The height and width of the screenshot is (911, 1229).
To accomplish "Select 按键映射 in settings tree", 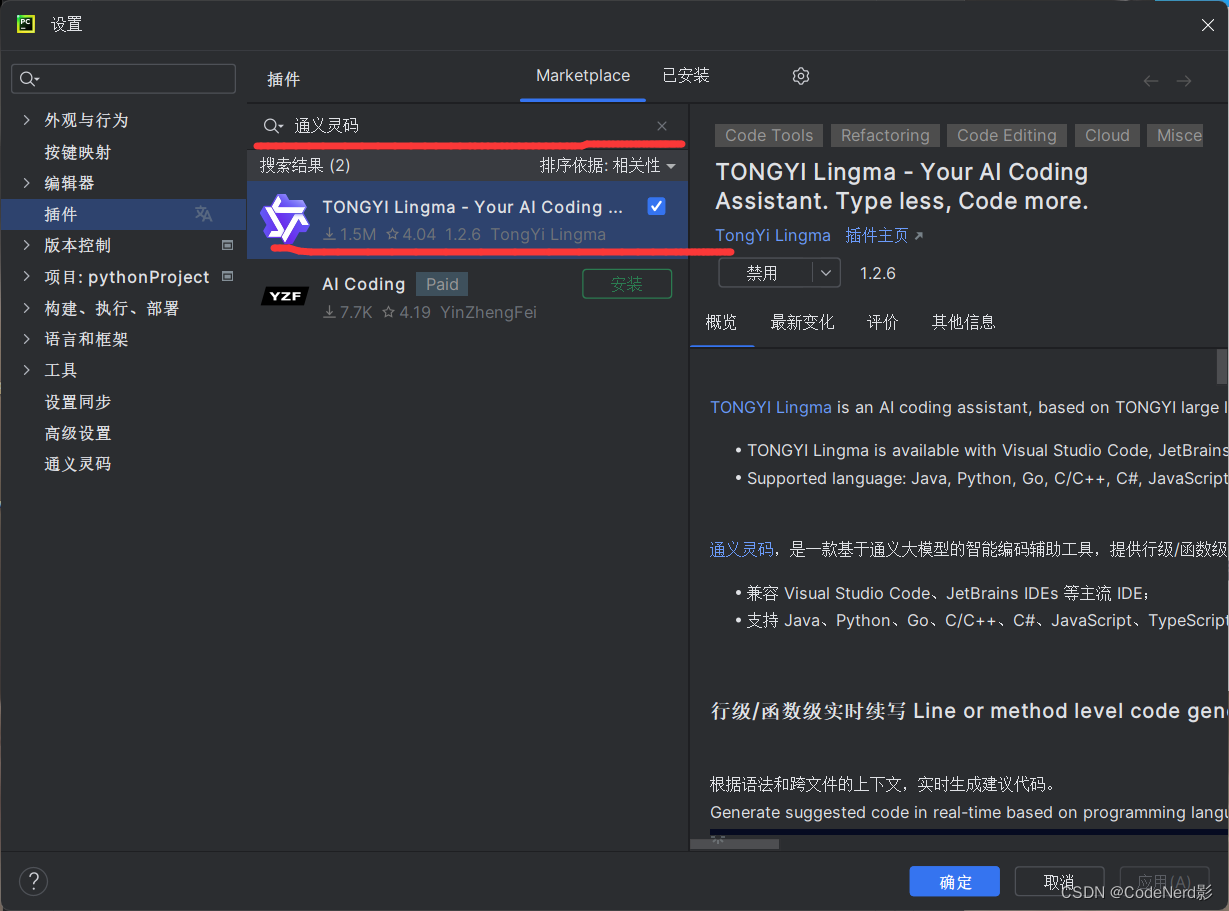I will [x=78, y=152].
